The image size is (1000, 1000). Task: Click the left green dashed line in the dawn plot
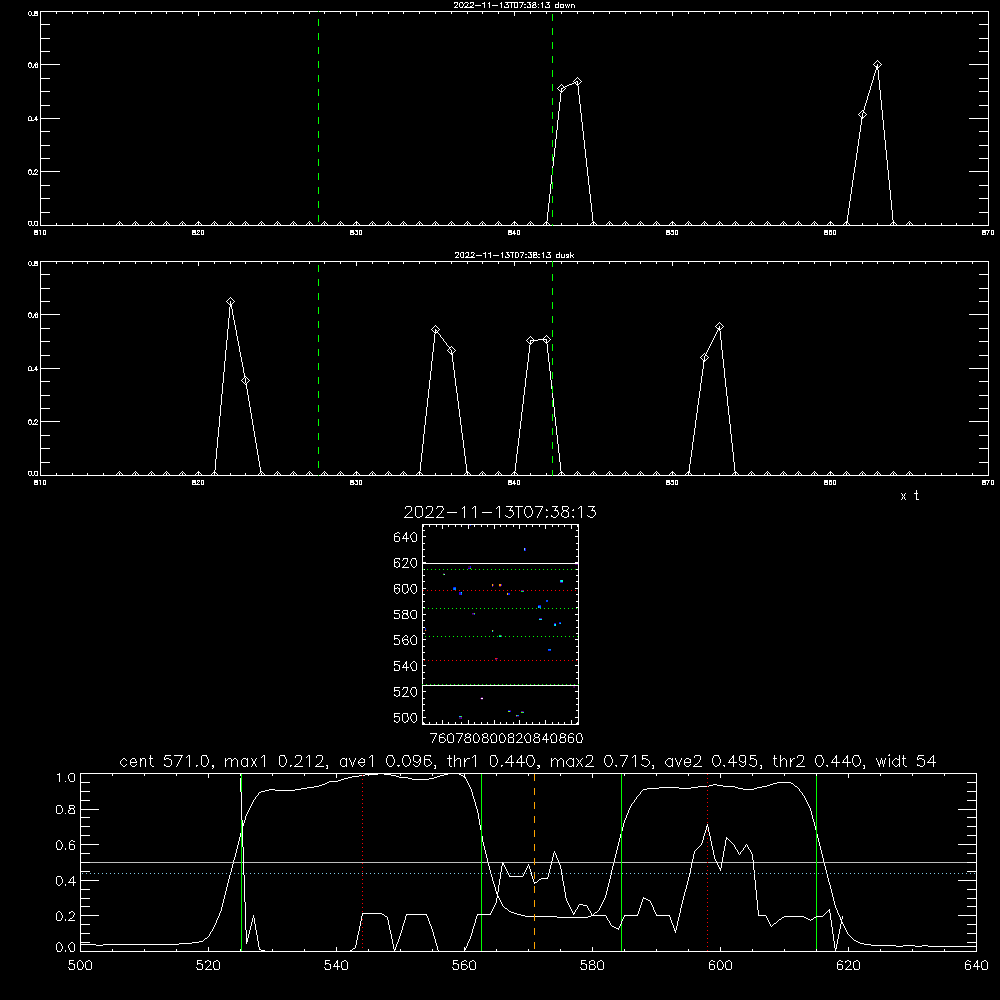click(318, 118)
